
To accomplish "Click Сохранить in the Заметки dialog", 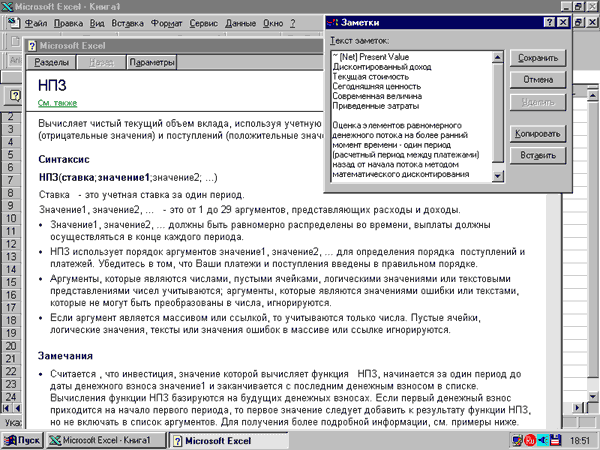I will (538, 58).
